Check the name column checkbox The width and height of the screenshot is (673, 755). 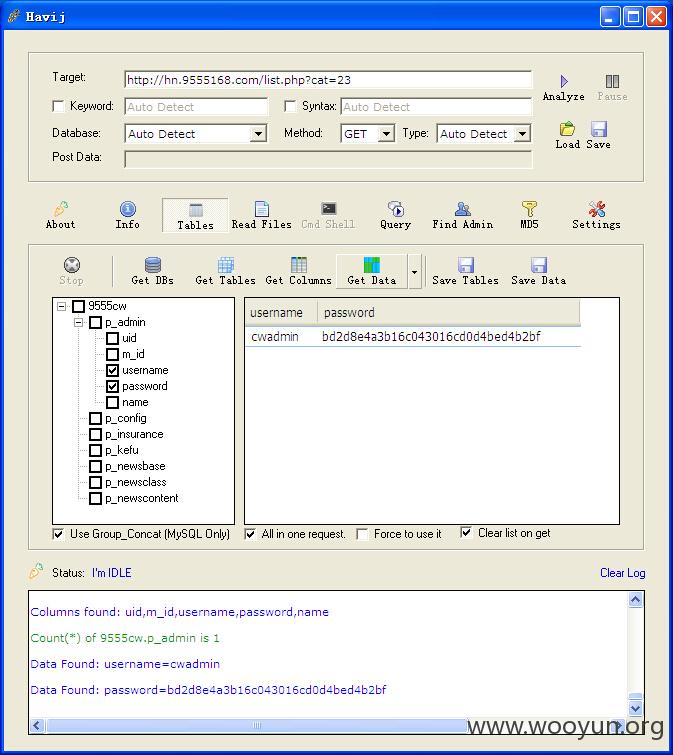tap(112, 402)
